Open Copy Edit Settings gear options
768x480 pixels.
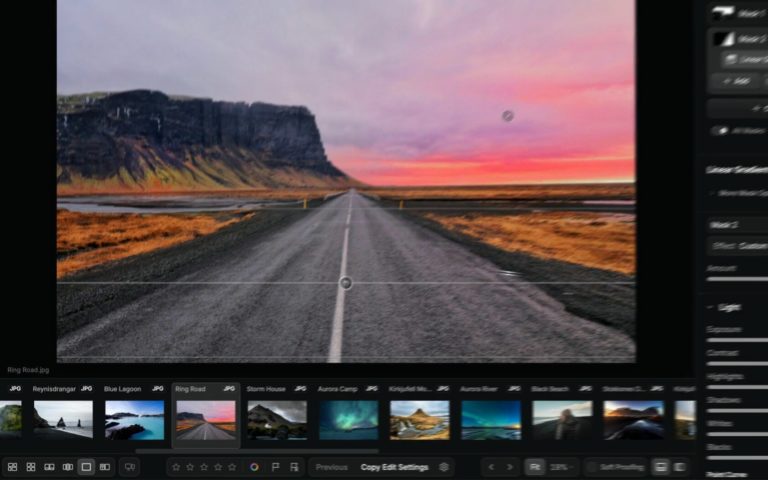[x=444, y=467]
